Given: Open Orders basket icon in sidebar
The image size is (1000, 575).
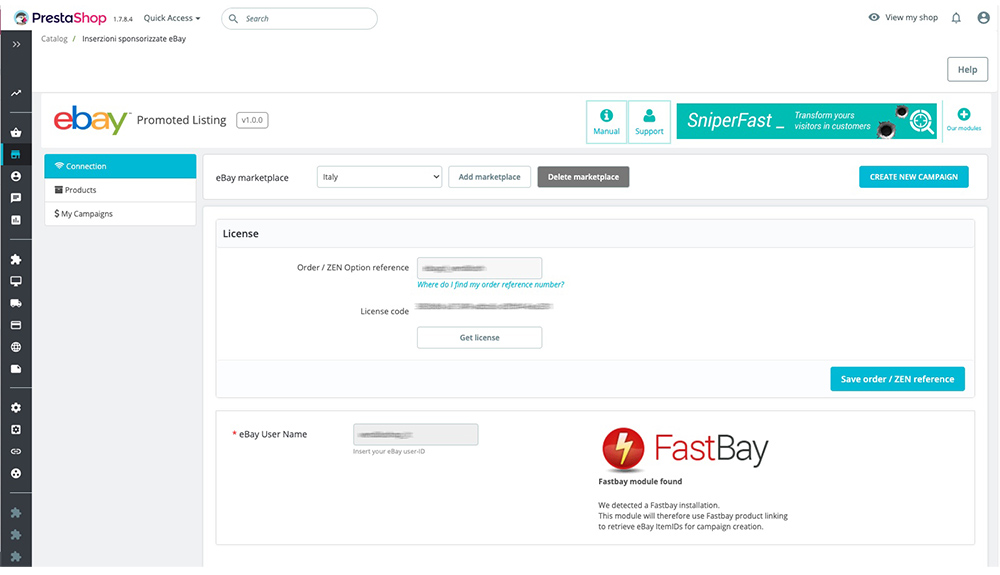Looking at the screenshot, I should pyautogui.click(x=16, y=133).
